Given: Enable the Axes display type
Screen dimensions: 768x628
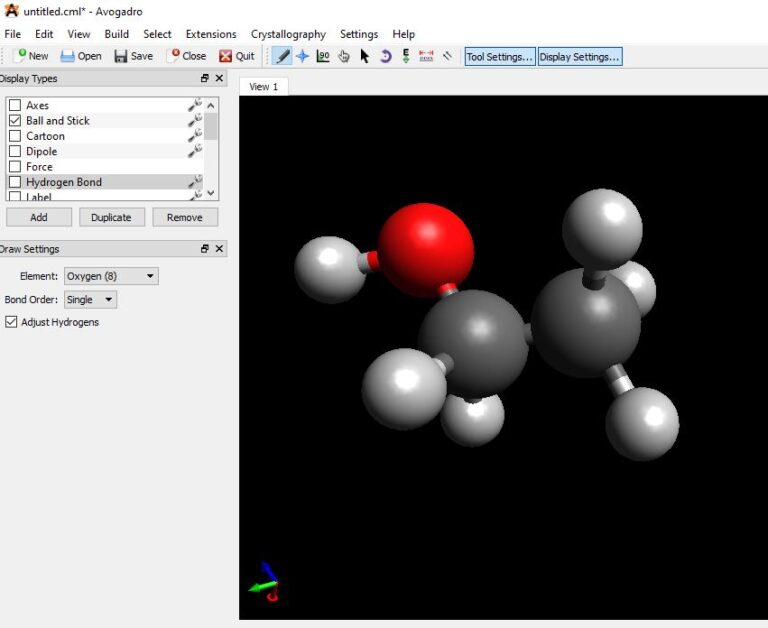Looking at the screenshot, I should coord(15,105).
